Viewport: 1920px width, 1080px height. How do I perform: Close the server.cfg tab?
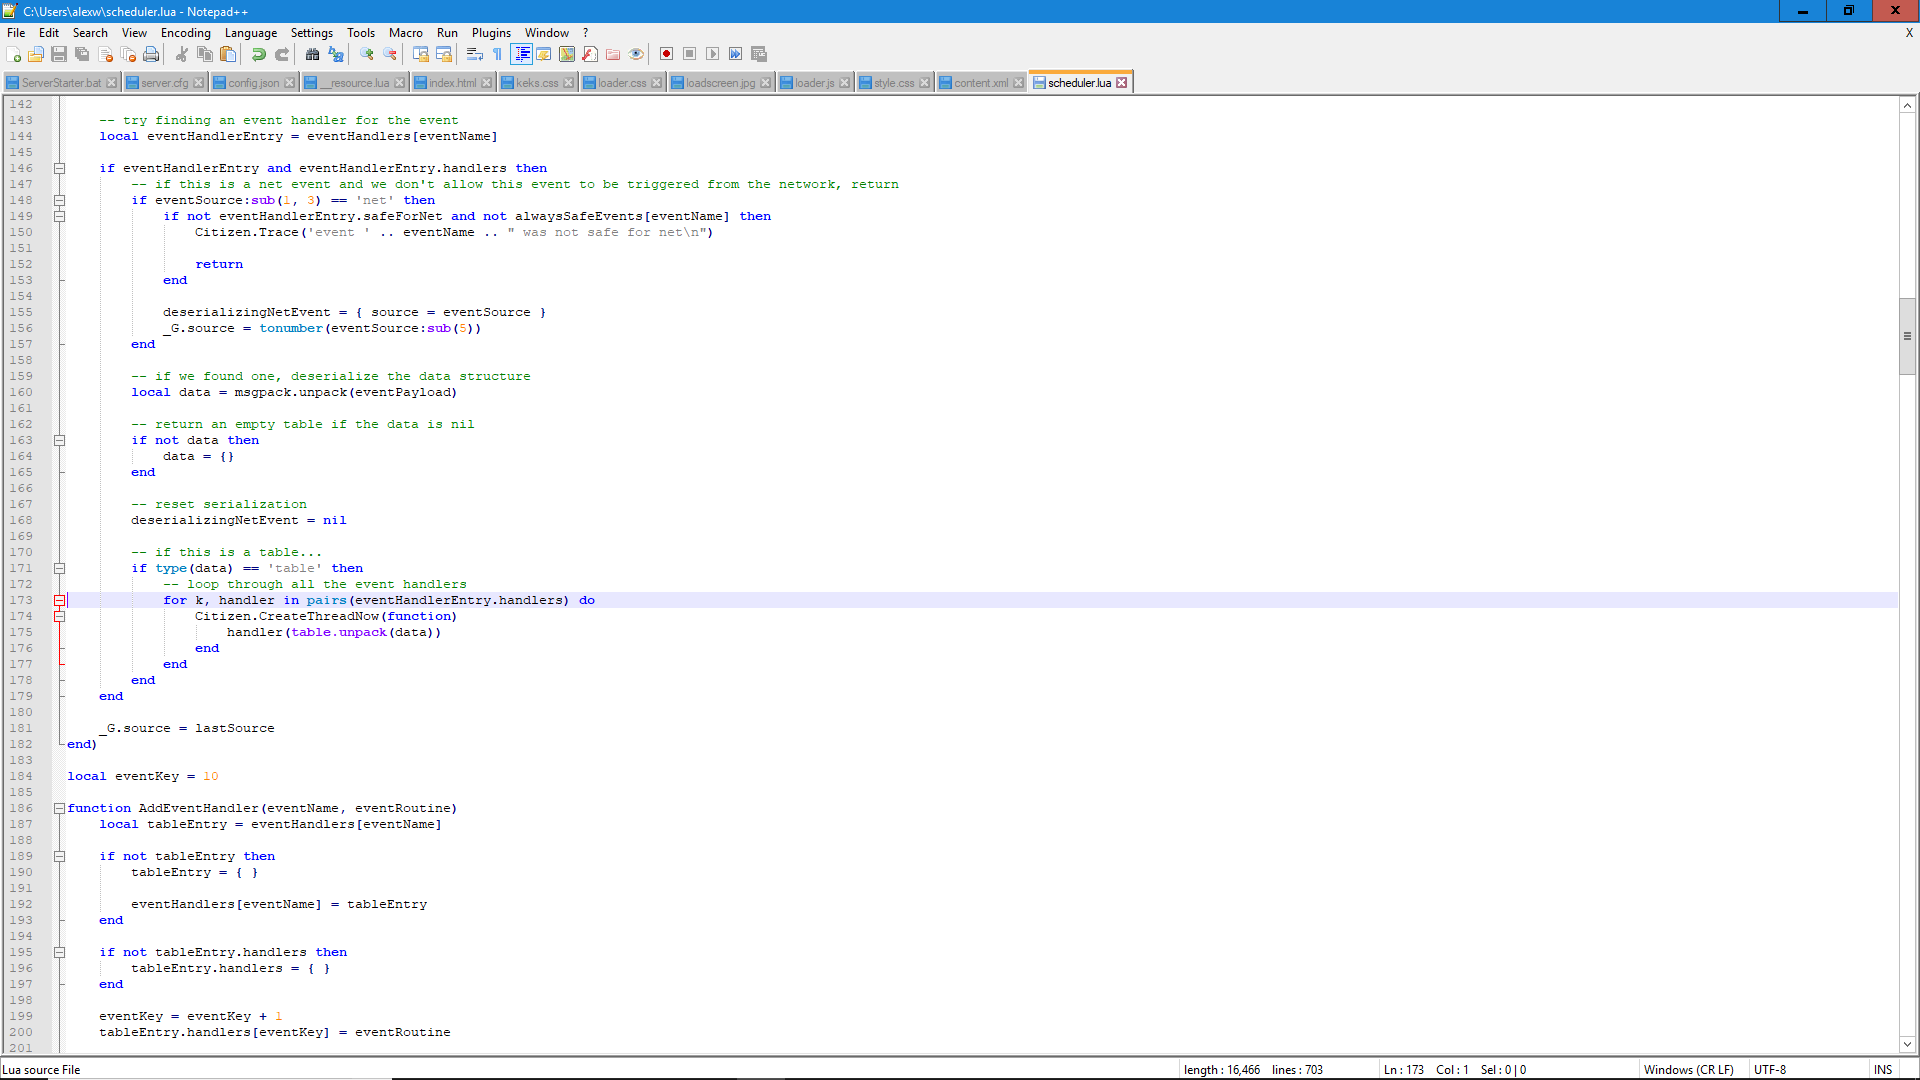pos(198,83)
